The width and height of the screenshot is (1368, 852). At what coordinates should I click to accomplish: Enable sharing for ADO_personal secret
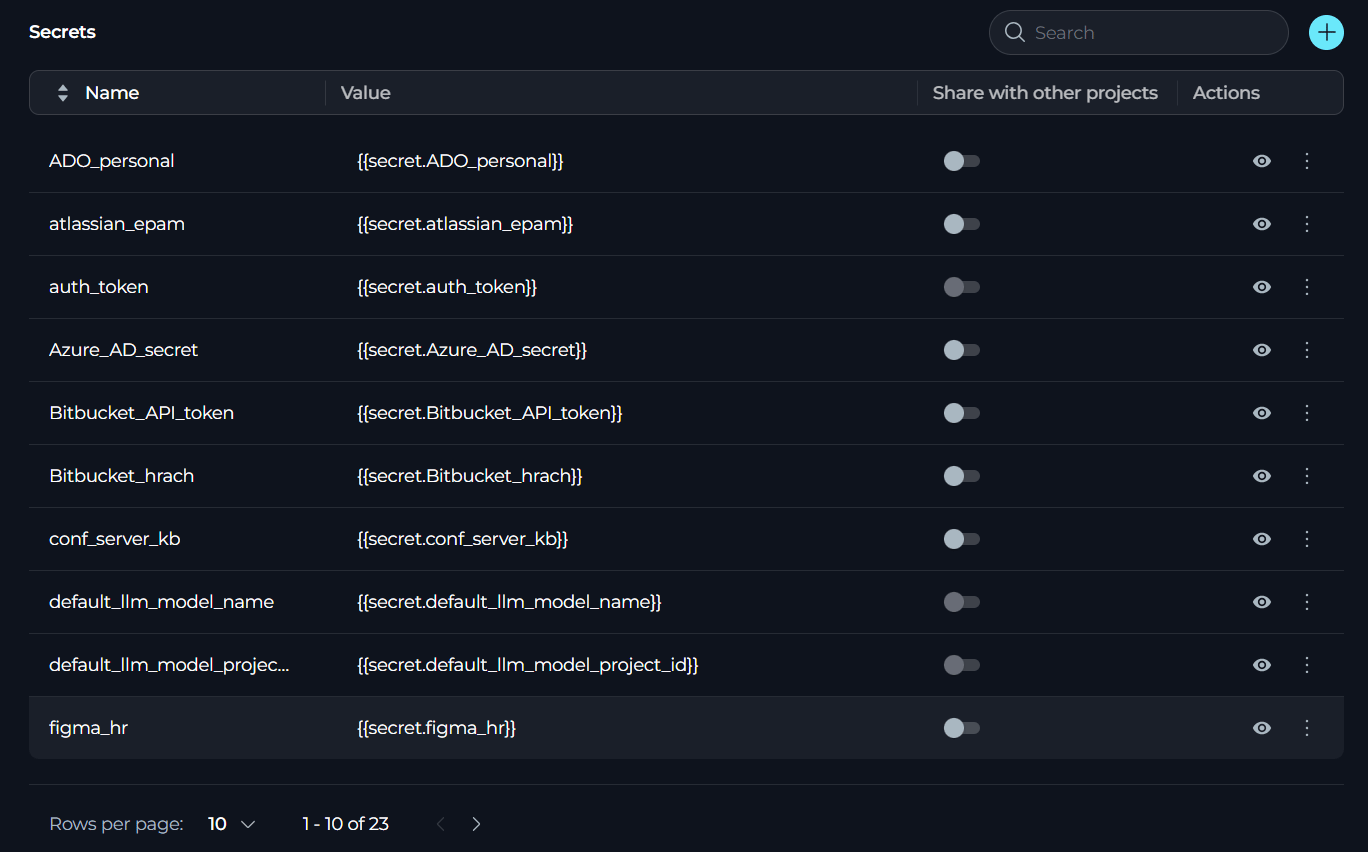962,161
